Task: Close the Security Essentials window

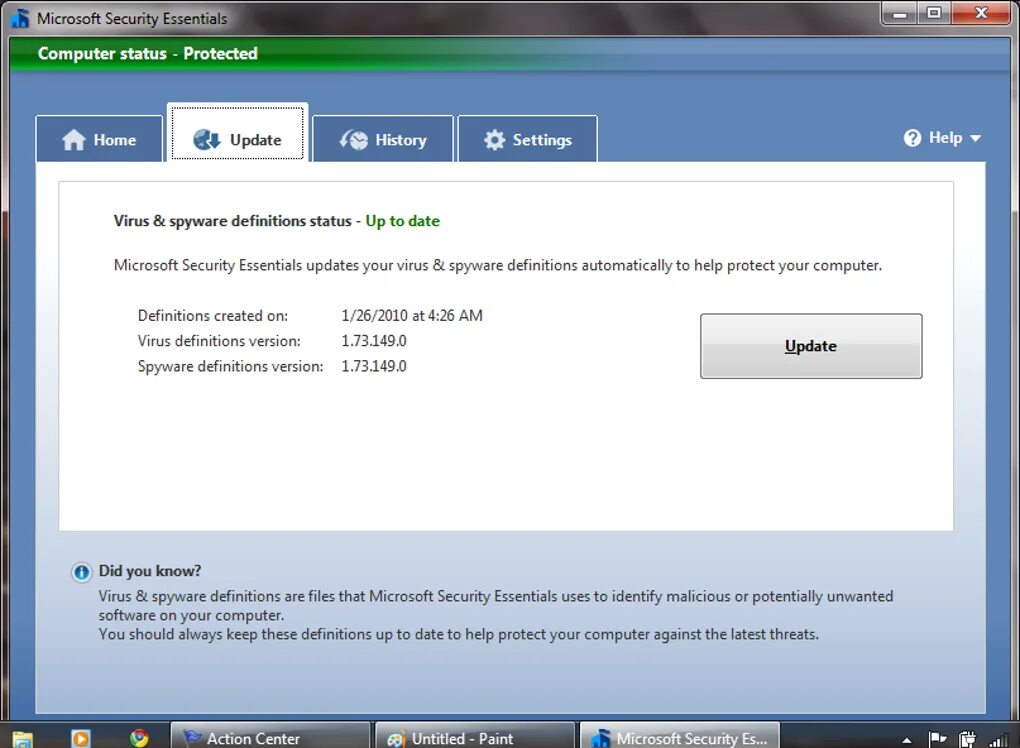Action: [982, 14]
